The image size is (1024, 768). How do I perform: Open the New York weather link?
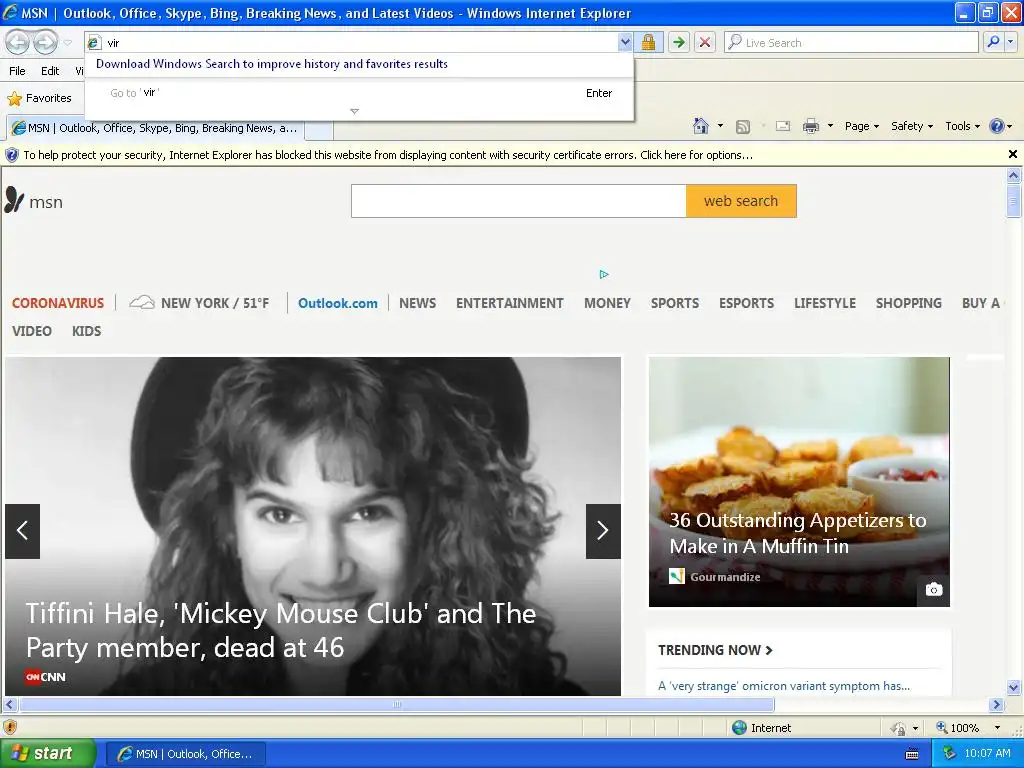point(200,303)
